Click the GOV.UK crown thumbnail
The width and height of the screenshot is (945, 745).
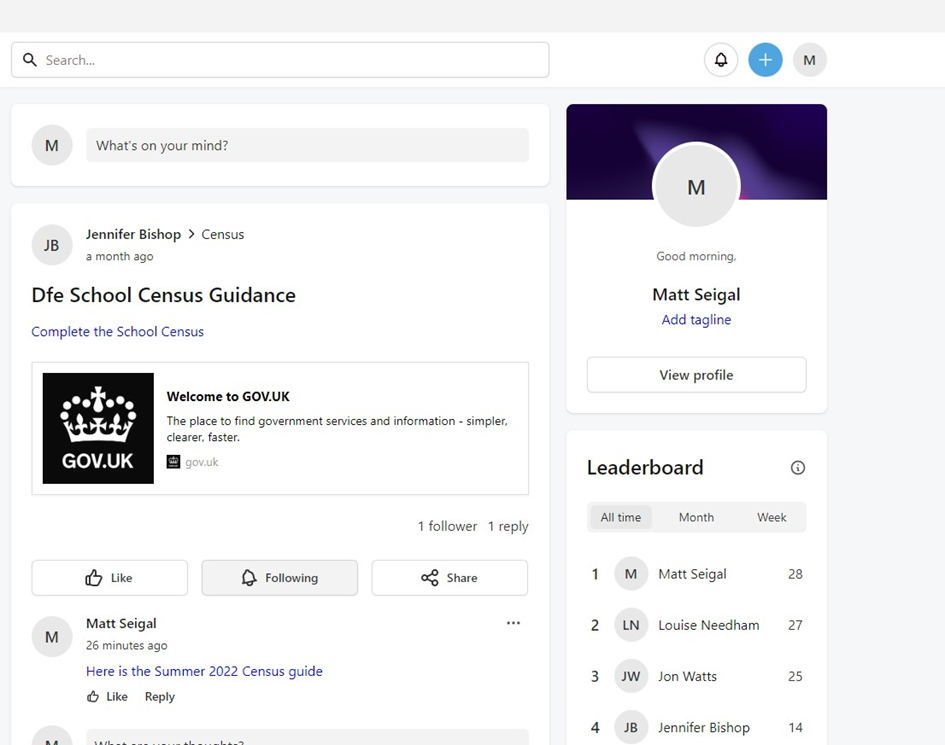(98, 428)
